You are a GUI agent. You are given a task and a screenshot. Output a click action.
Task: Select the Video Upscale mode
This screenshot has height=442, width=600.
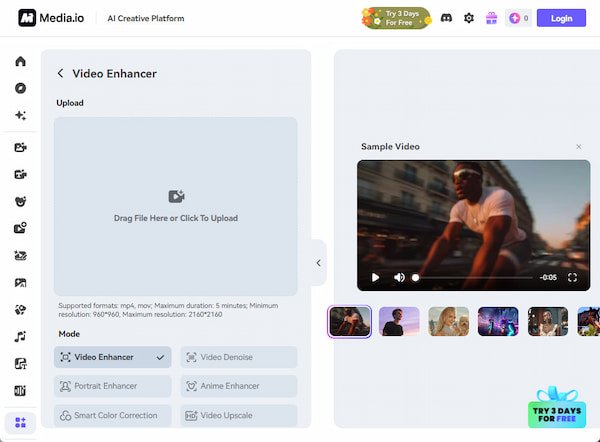[239, 415]
